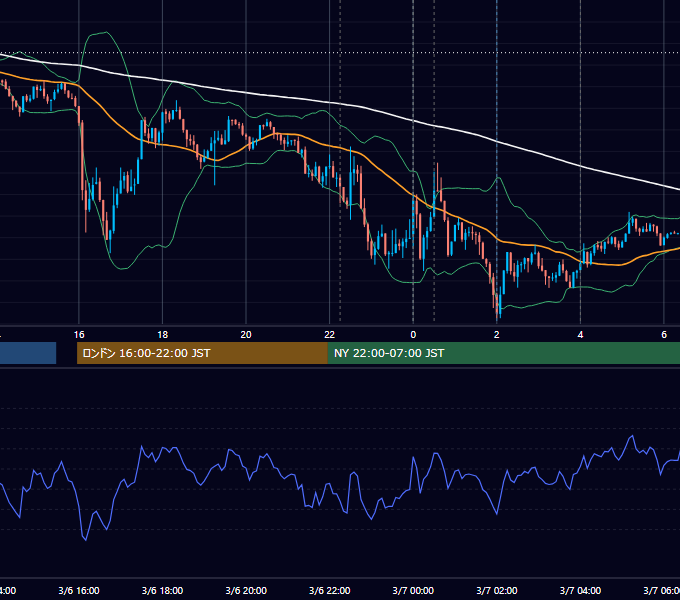The width and height of the screenshot is (680, 600).
Task: Click the hour label 6 under the price chart
Action: 664,335
